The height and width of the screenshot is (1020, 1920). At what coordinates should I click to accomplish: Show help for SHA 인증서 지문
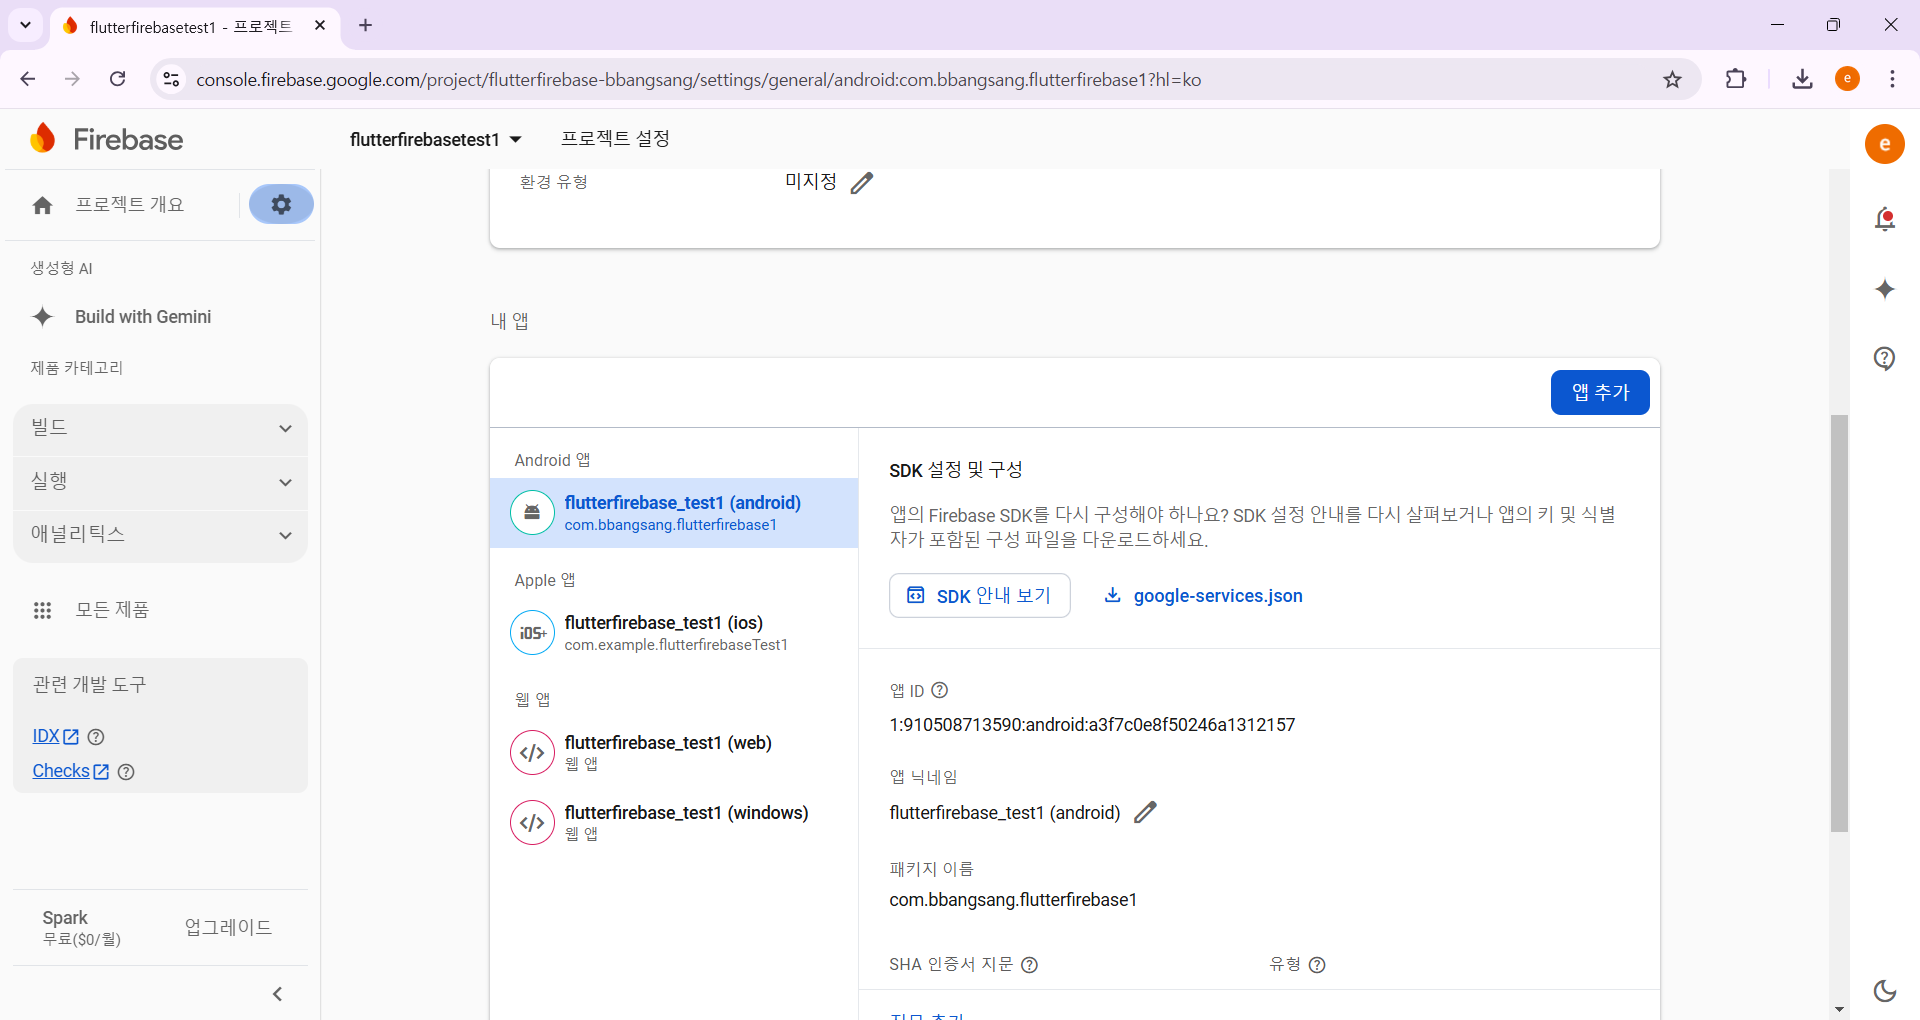coord(1029,965)
